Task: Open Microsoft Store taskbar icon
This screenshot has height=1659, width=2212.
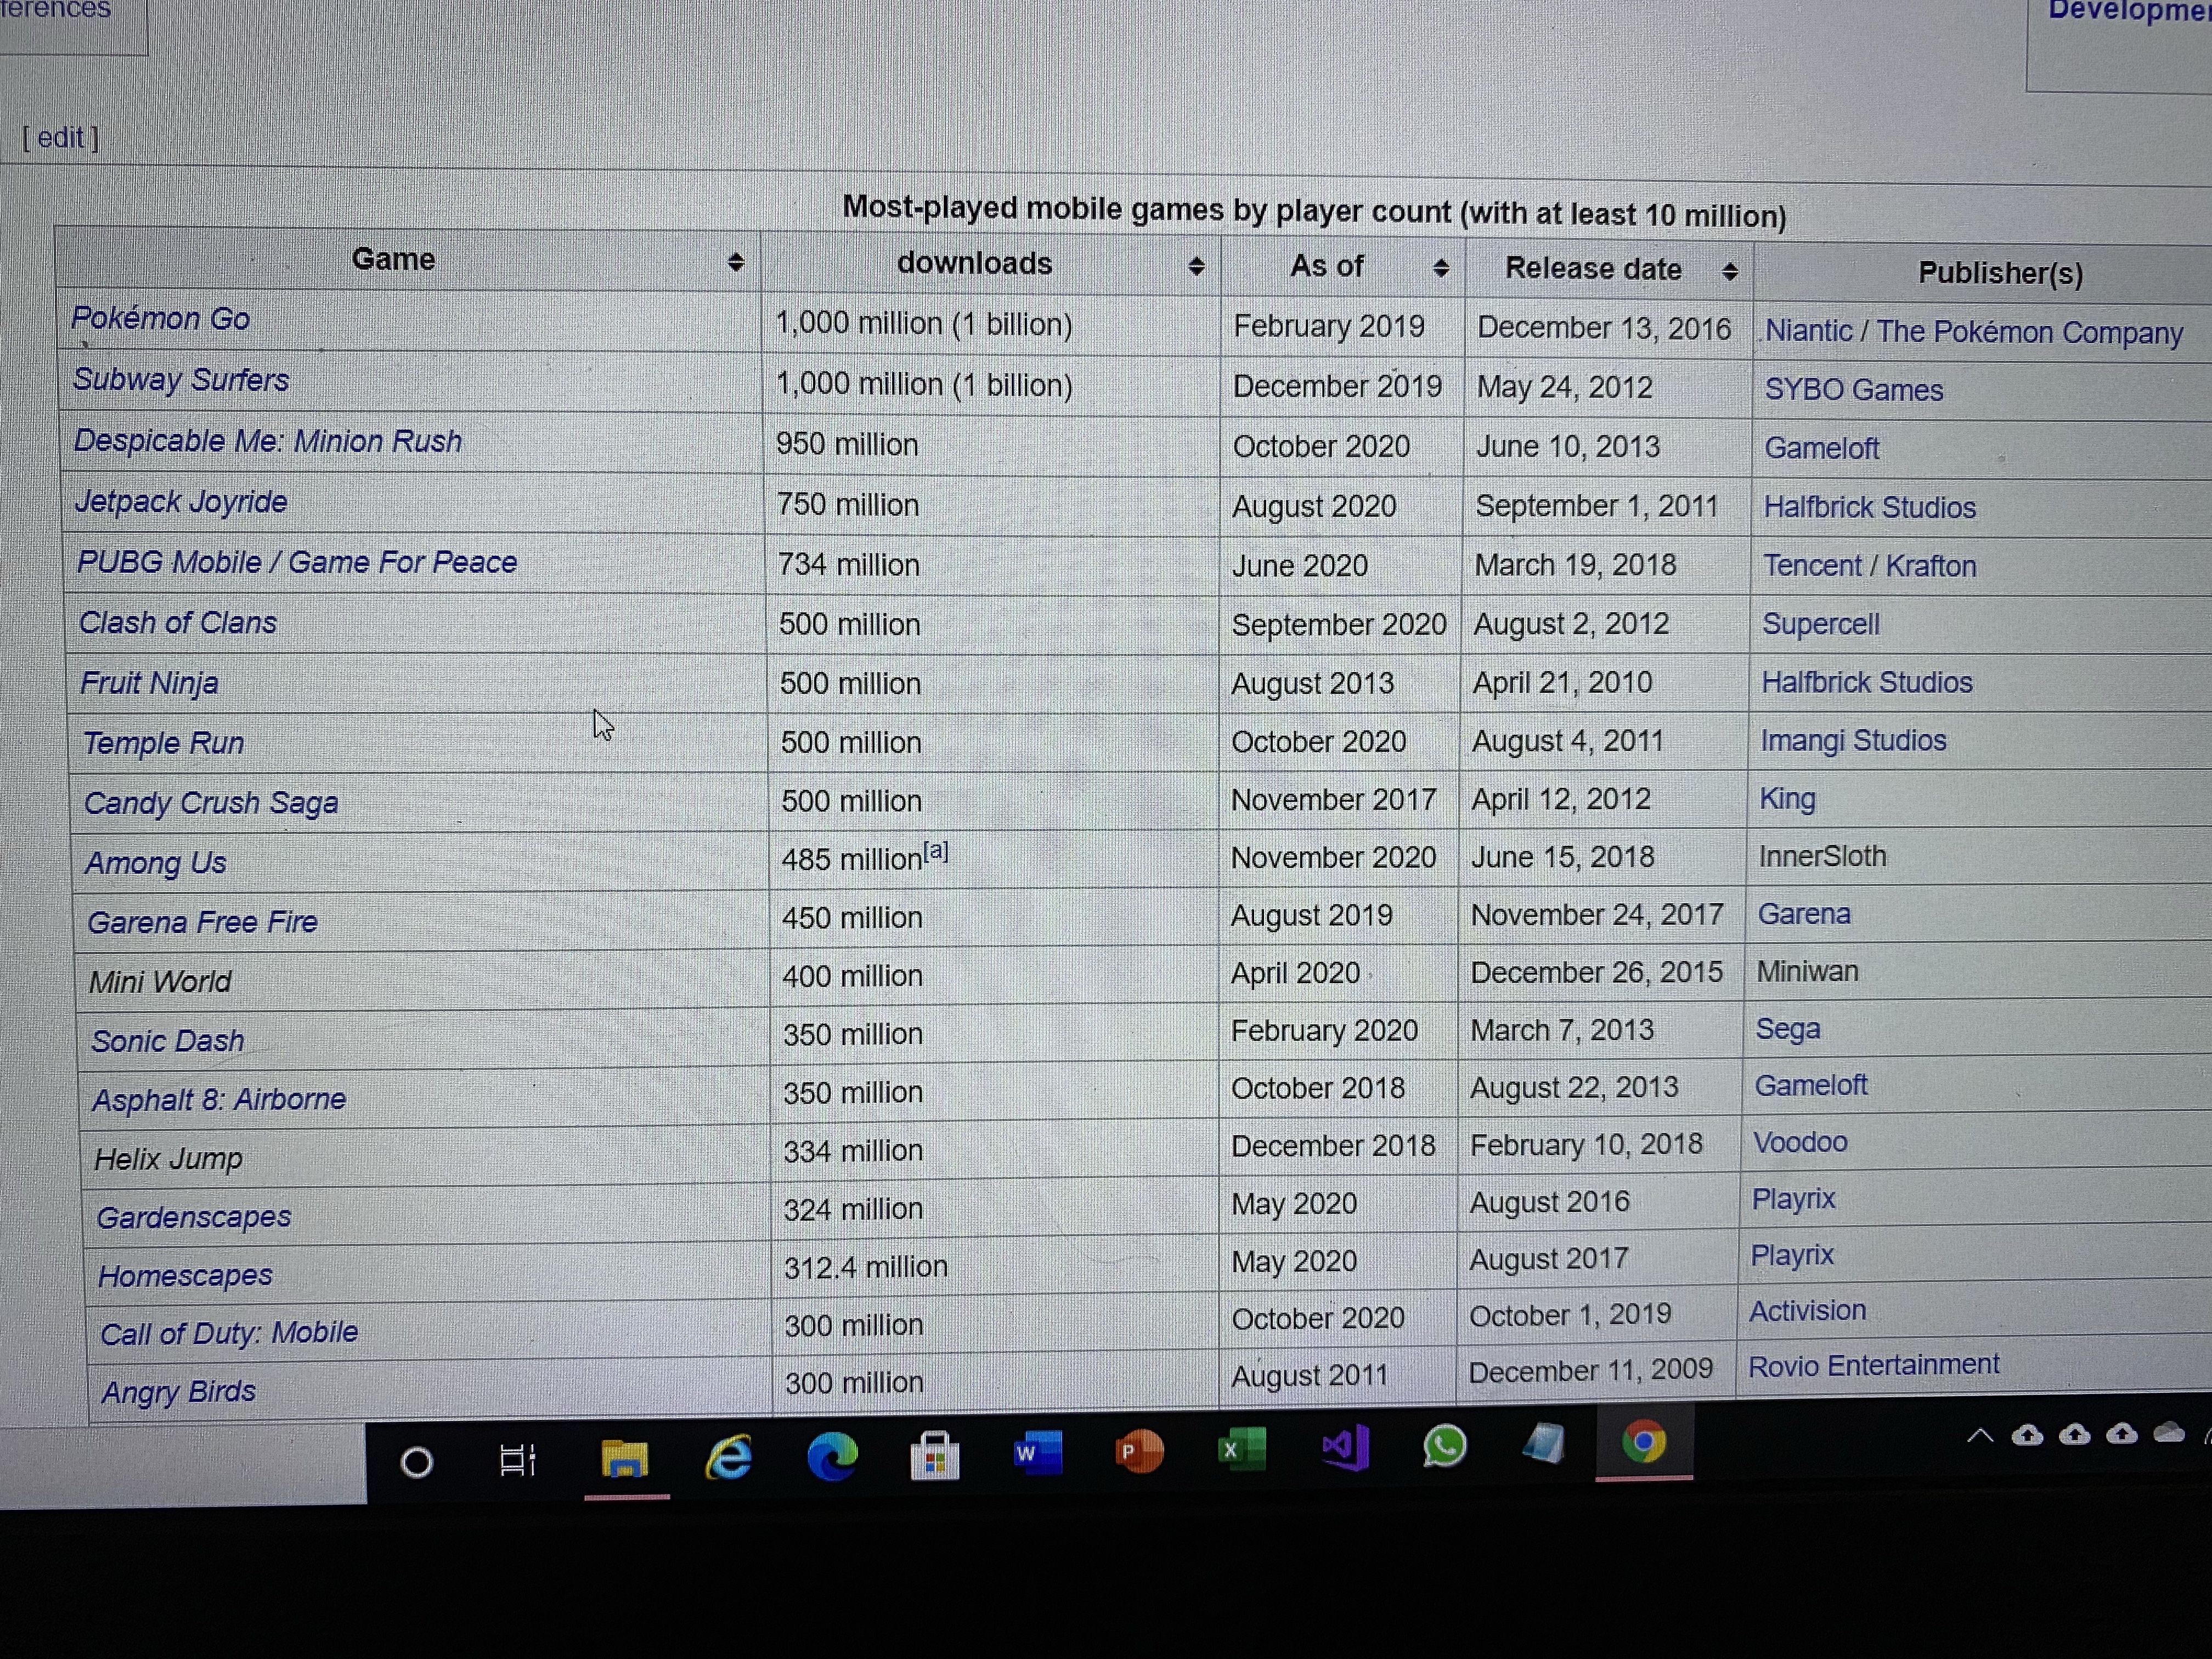Action: pos(935,1455)
